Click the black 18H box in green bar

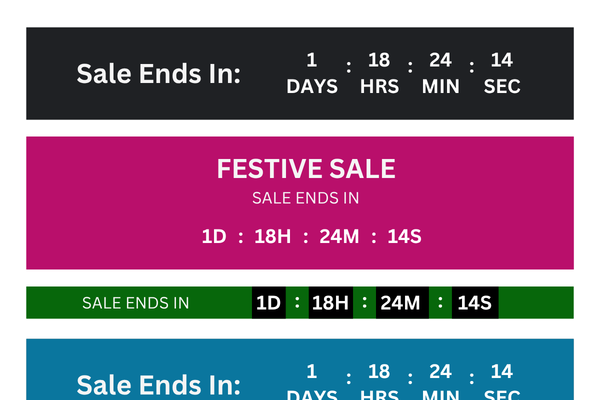[330, 303]
